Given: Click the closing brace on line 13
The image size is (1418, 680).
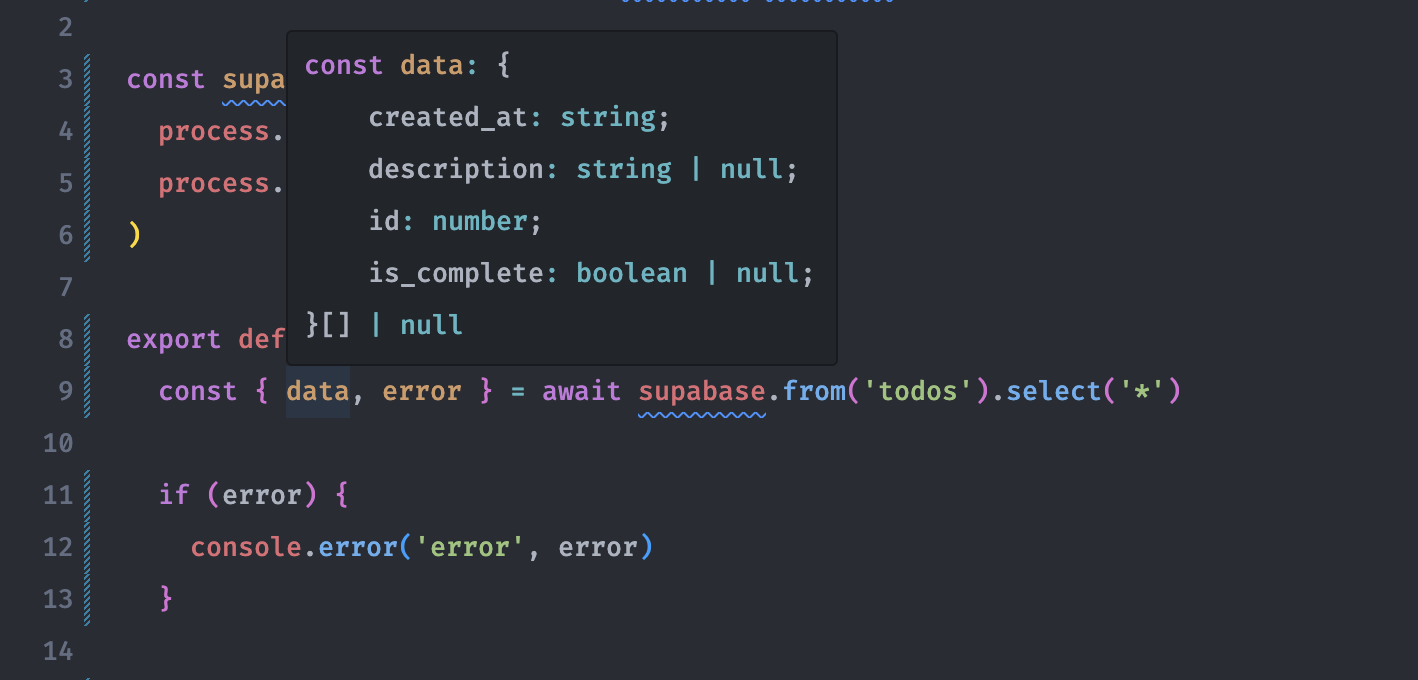Looking at the screenshot, I should click(x=166, y=599).
